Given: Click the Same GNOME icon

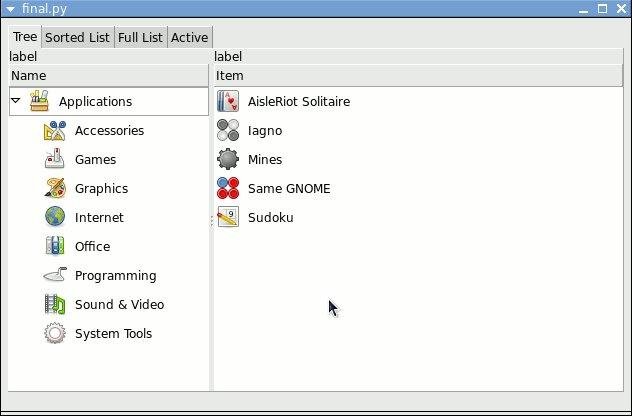Looking at the screenshot, I should pos(229,189).
